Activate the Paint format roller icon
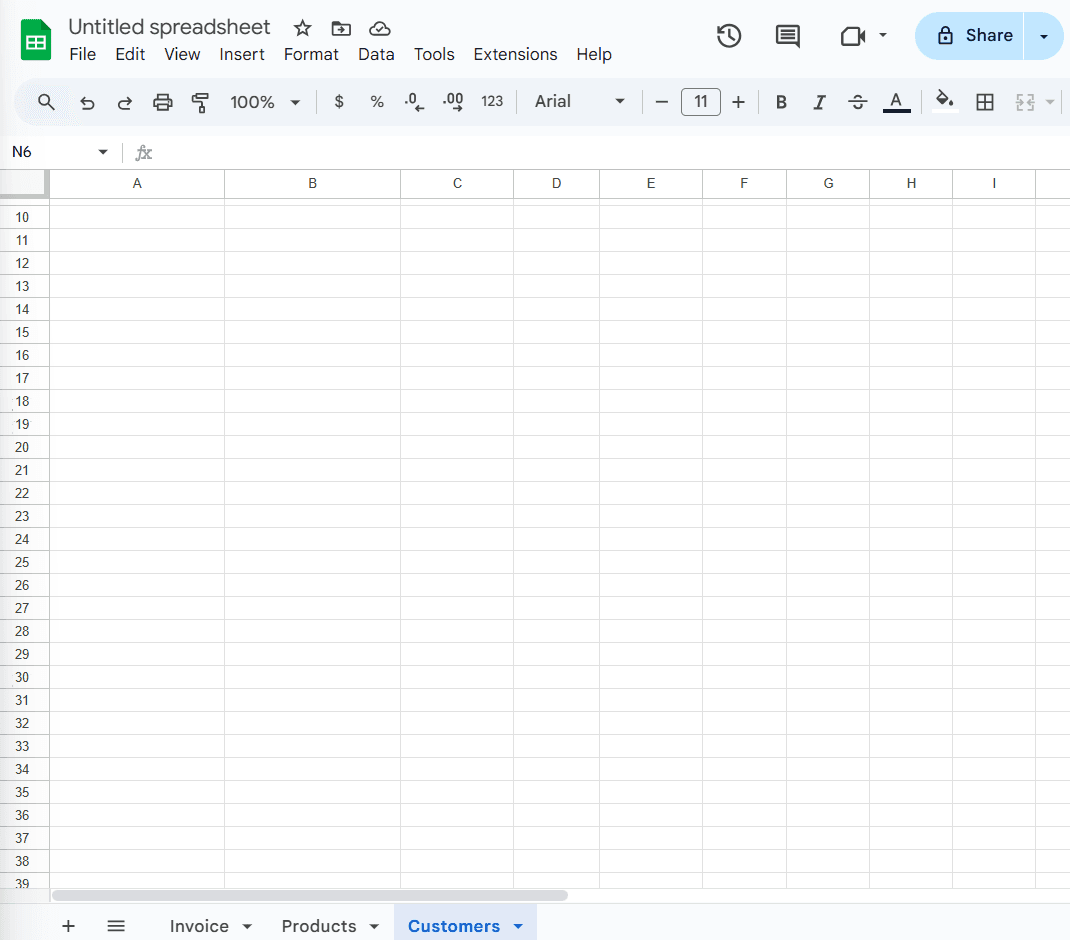The height and width of the screenshot is (940, 1070). [200, 102]
